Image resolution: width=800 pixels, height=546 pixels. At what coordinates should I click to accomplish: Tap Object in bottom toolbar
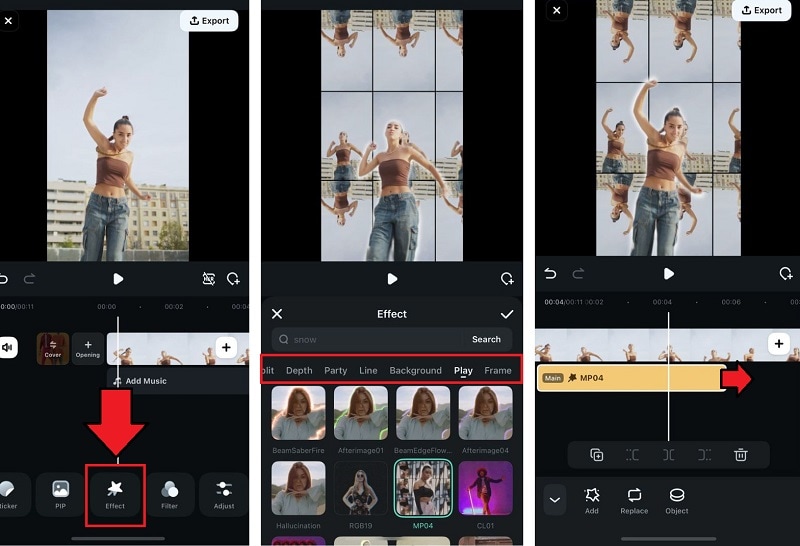coord(677,501)
